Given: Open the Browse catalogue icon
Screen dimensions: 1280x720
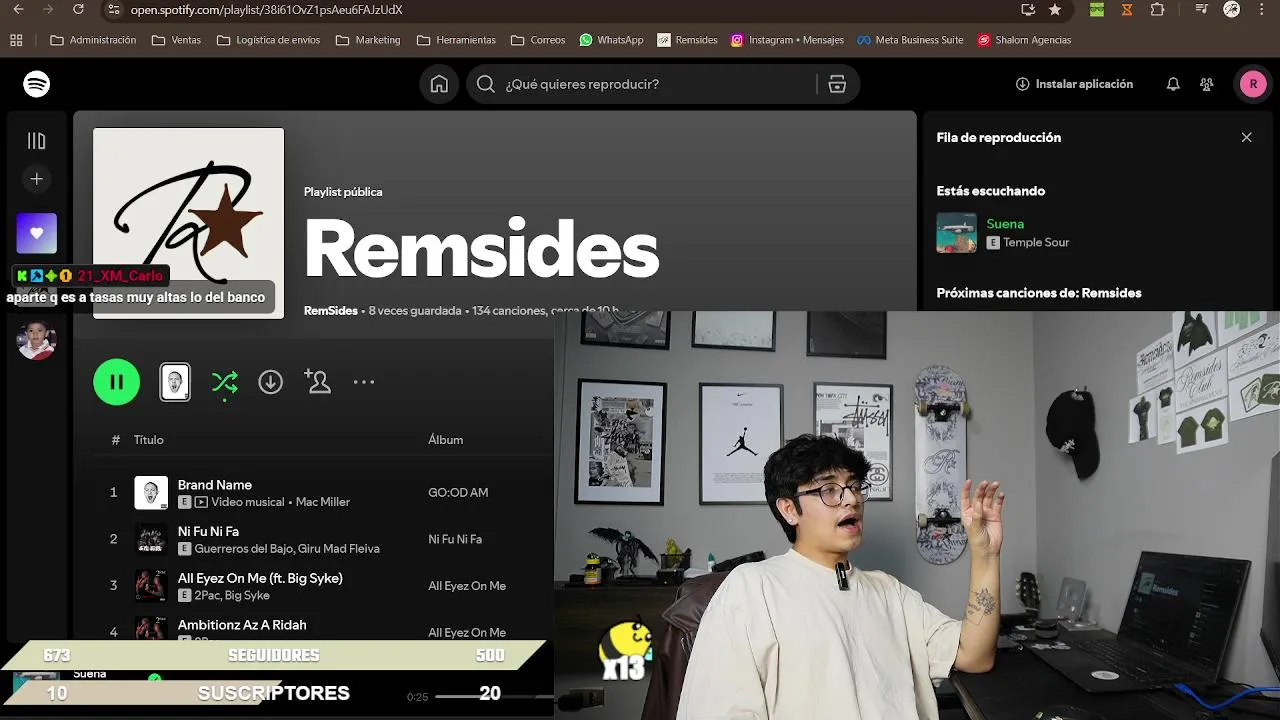Looking at the screenshot, I should coord(837,84).
